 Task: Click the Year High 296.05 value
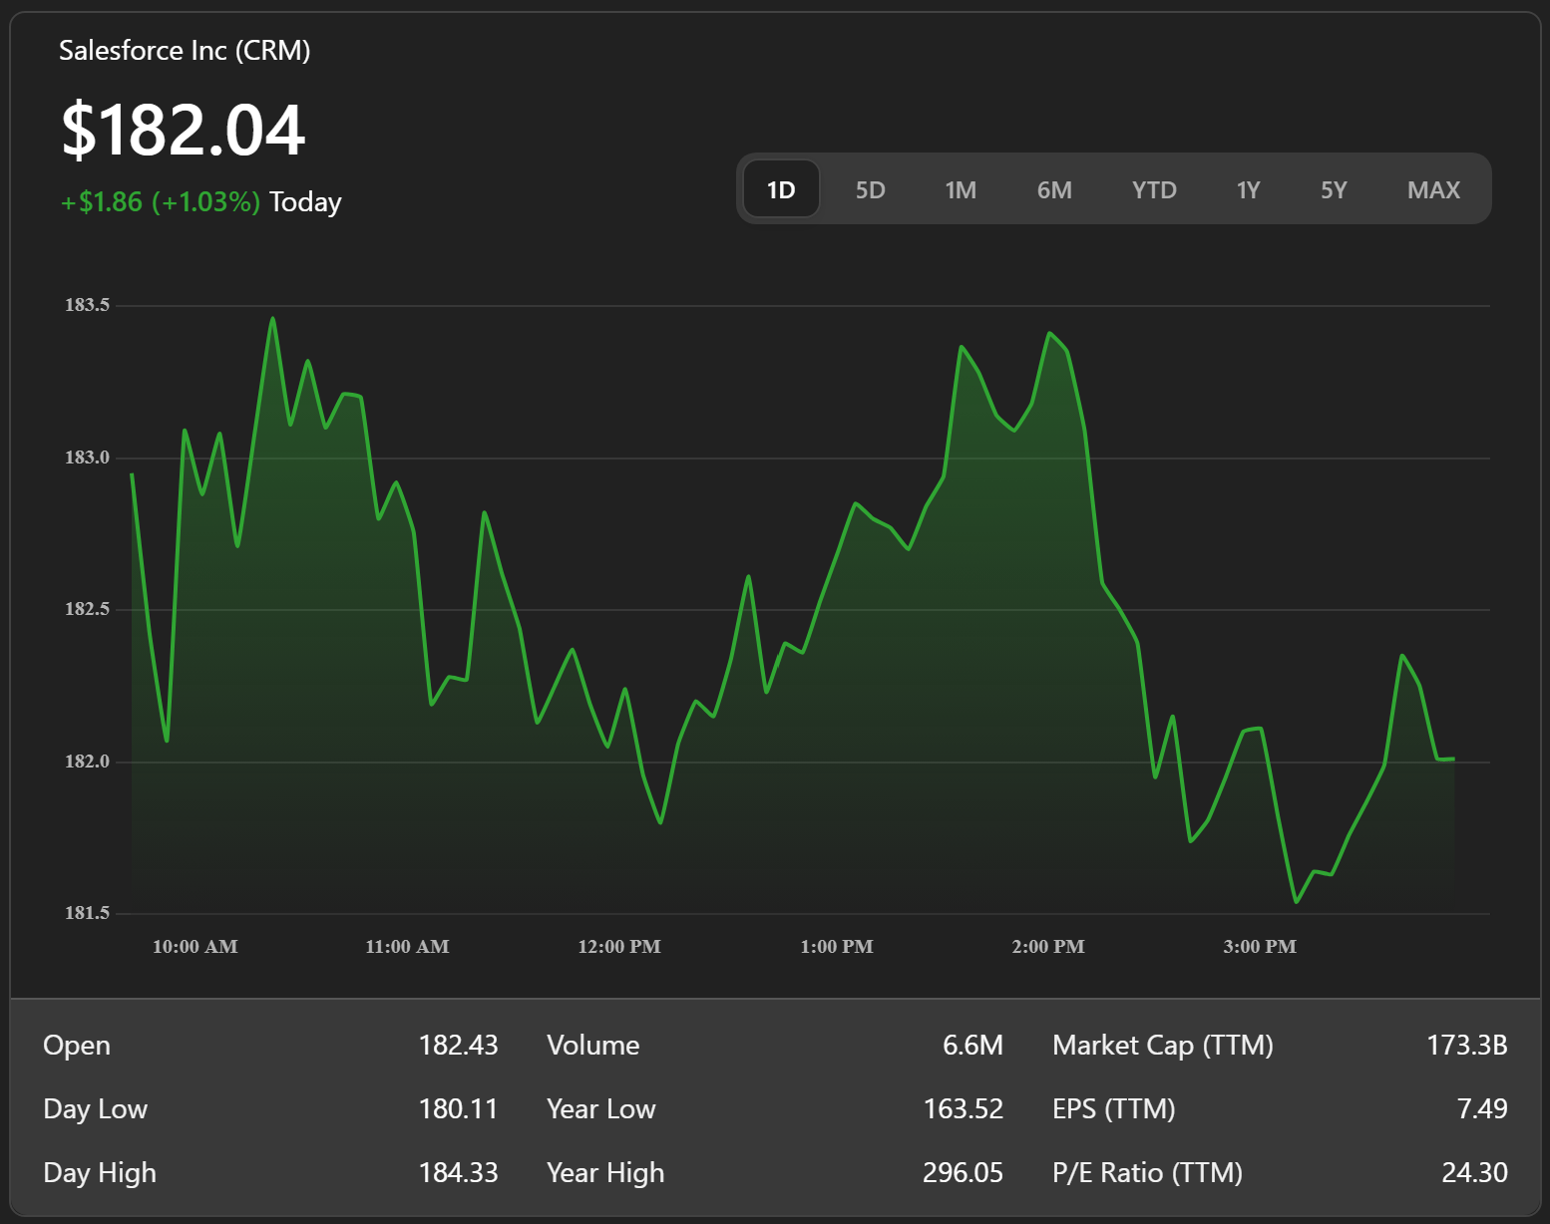(x=962, y=1172)
